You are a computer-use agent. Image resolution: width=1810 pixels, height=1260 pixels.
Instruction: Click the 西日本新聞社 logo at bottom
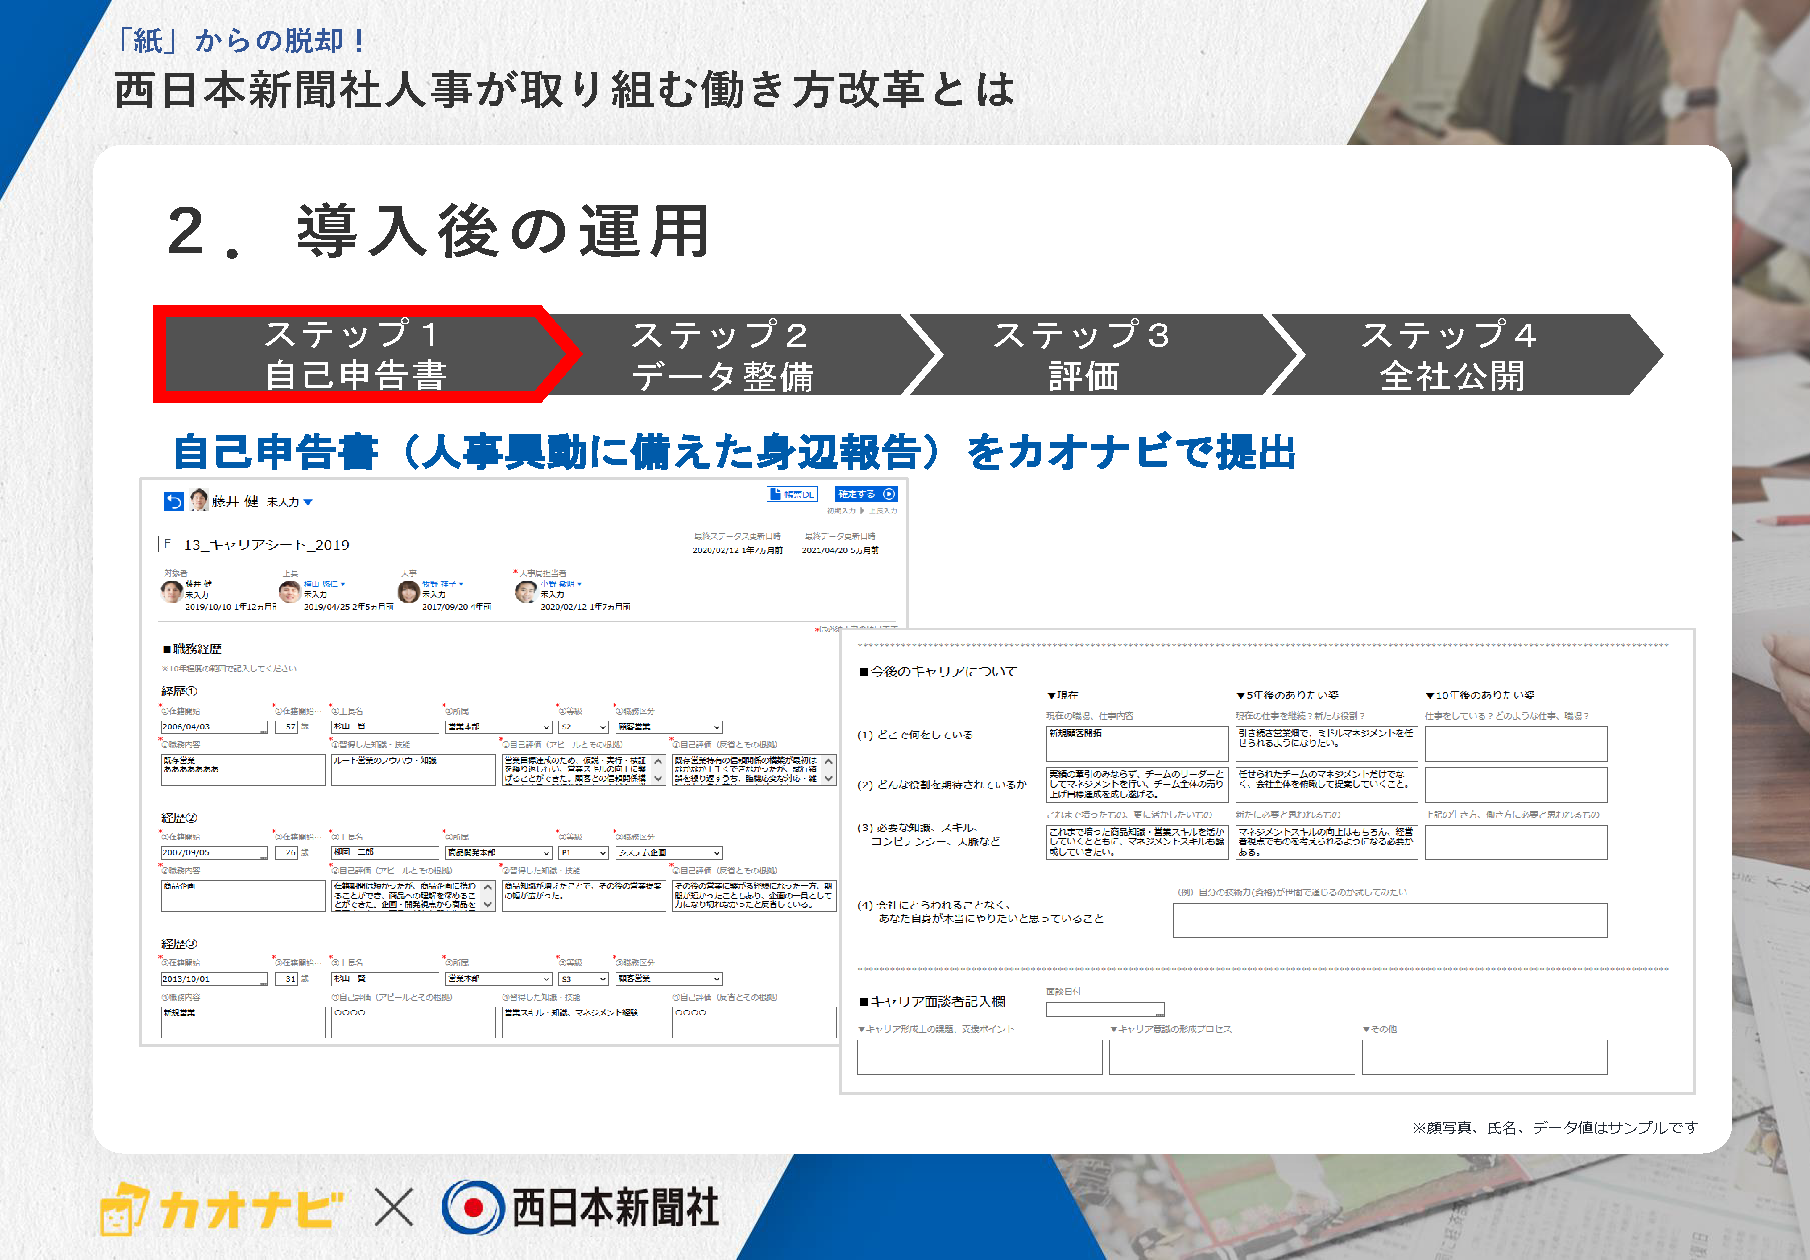coord(581,1207)
